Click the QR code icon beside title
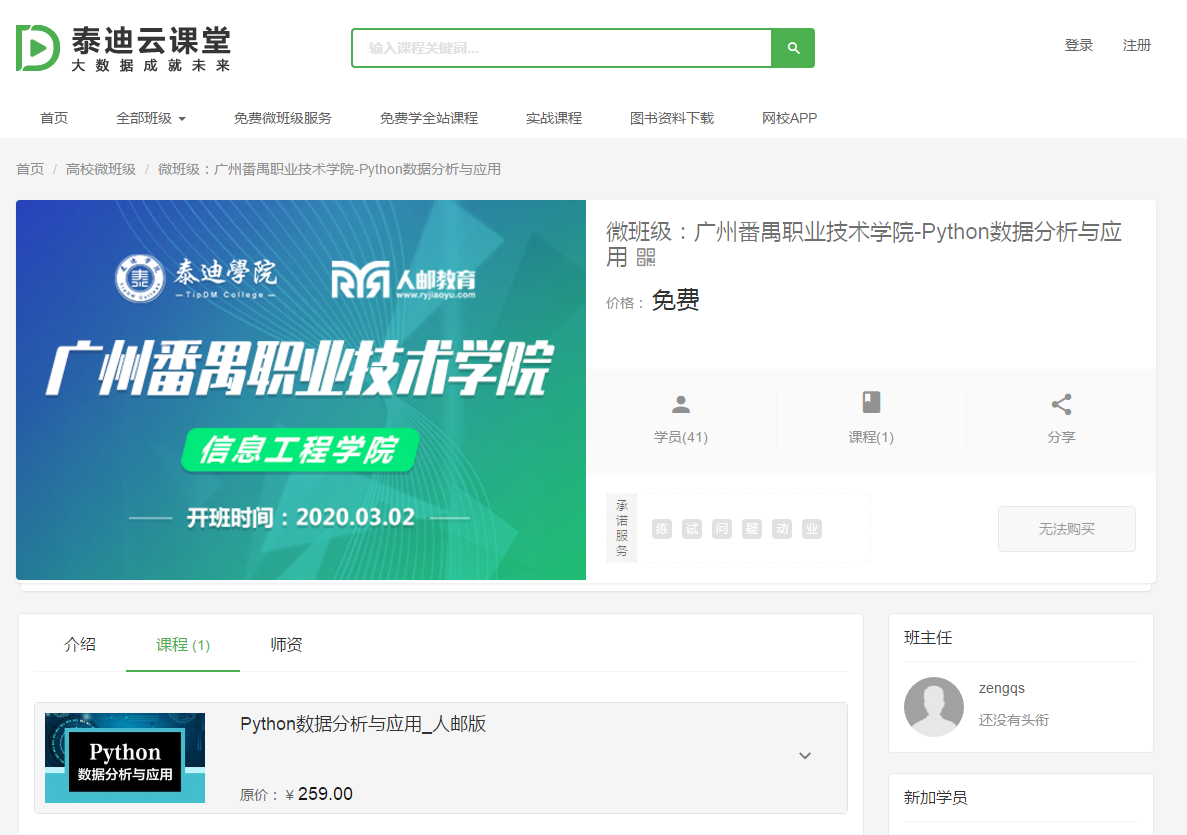Screen dimensions: 1187x835 (646, 258)
